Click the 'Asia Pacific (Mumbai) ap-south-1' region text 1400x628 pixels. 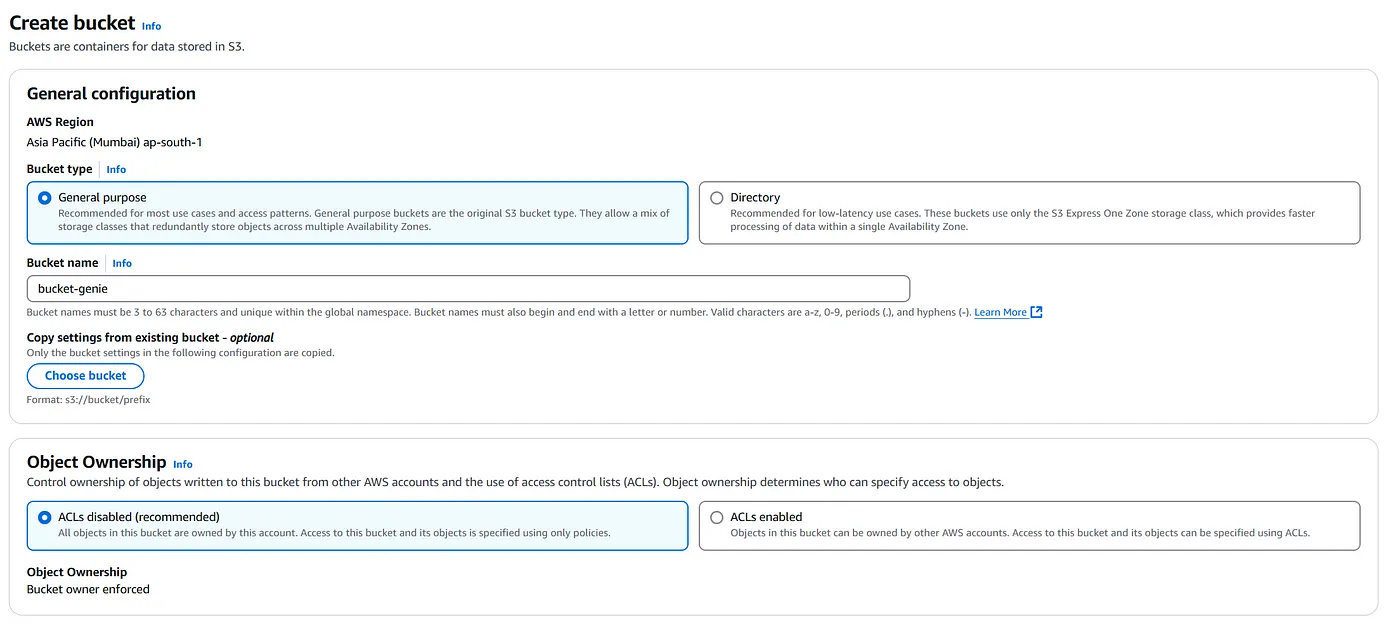coord(115,142)
